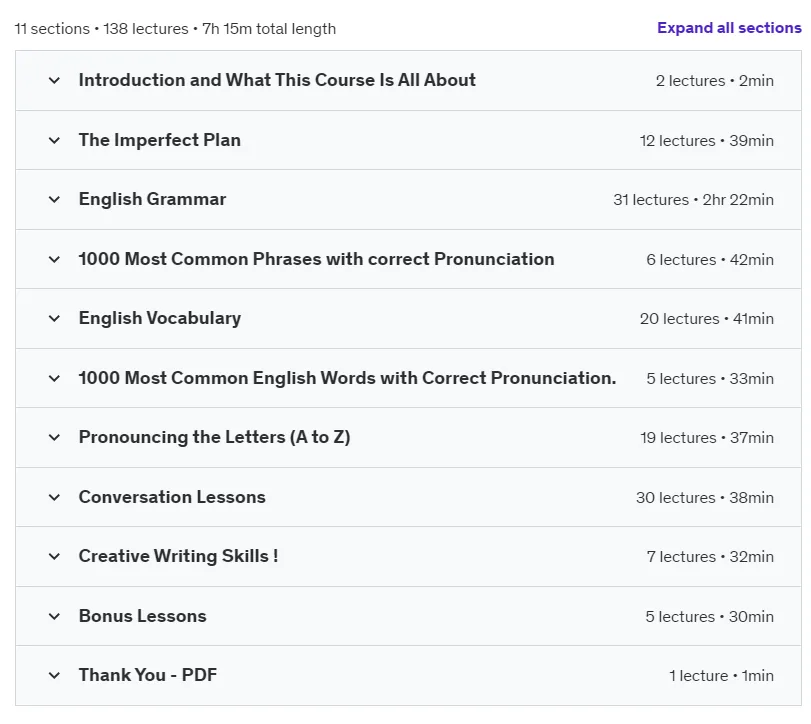Click the 31 lectures 2hr 22min label
Viewport: 811px width, 724px height.
(693, 200)
